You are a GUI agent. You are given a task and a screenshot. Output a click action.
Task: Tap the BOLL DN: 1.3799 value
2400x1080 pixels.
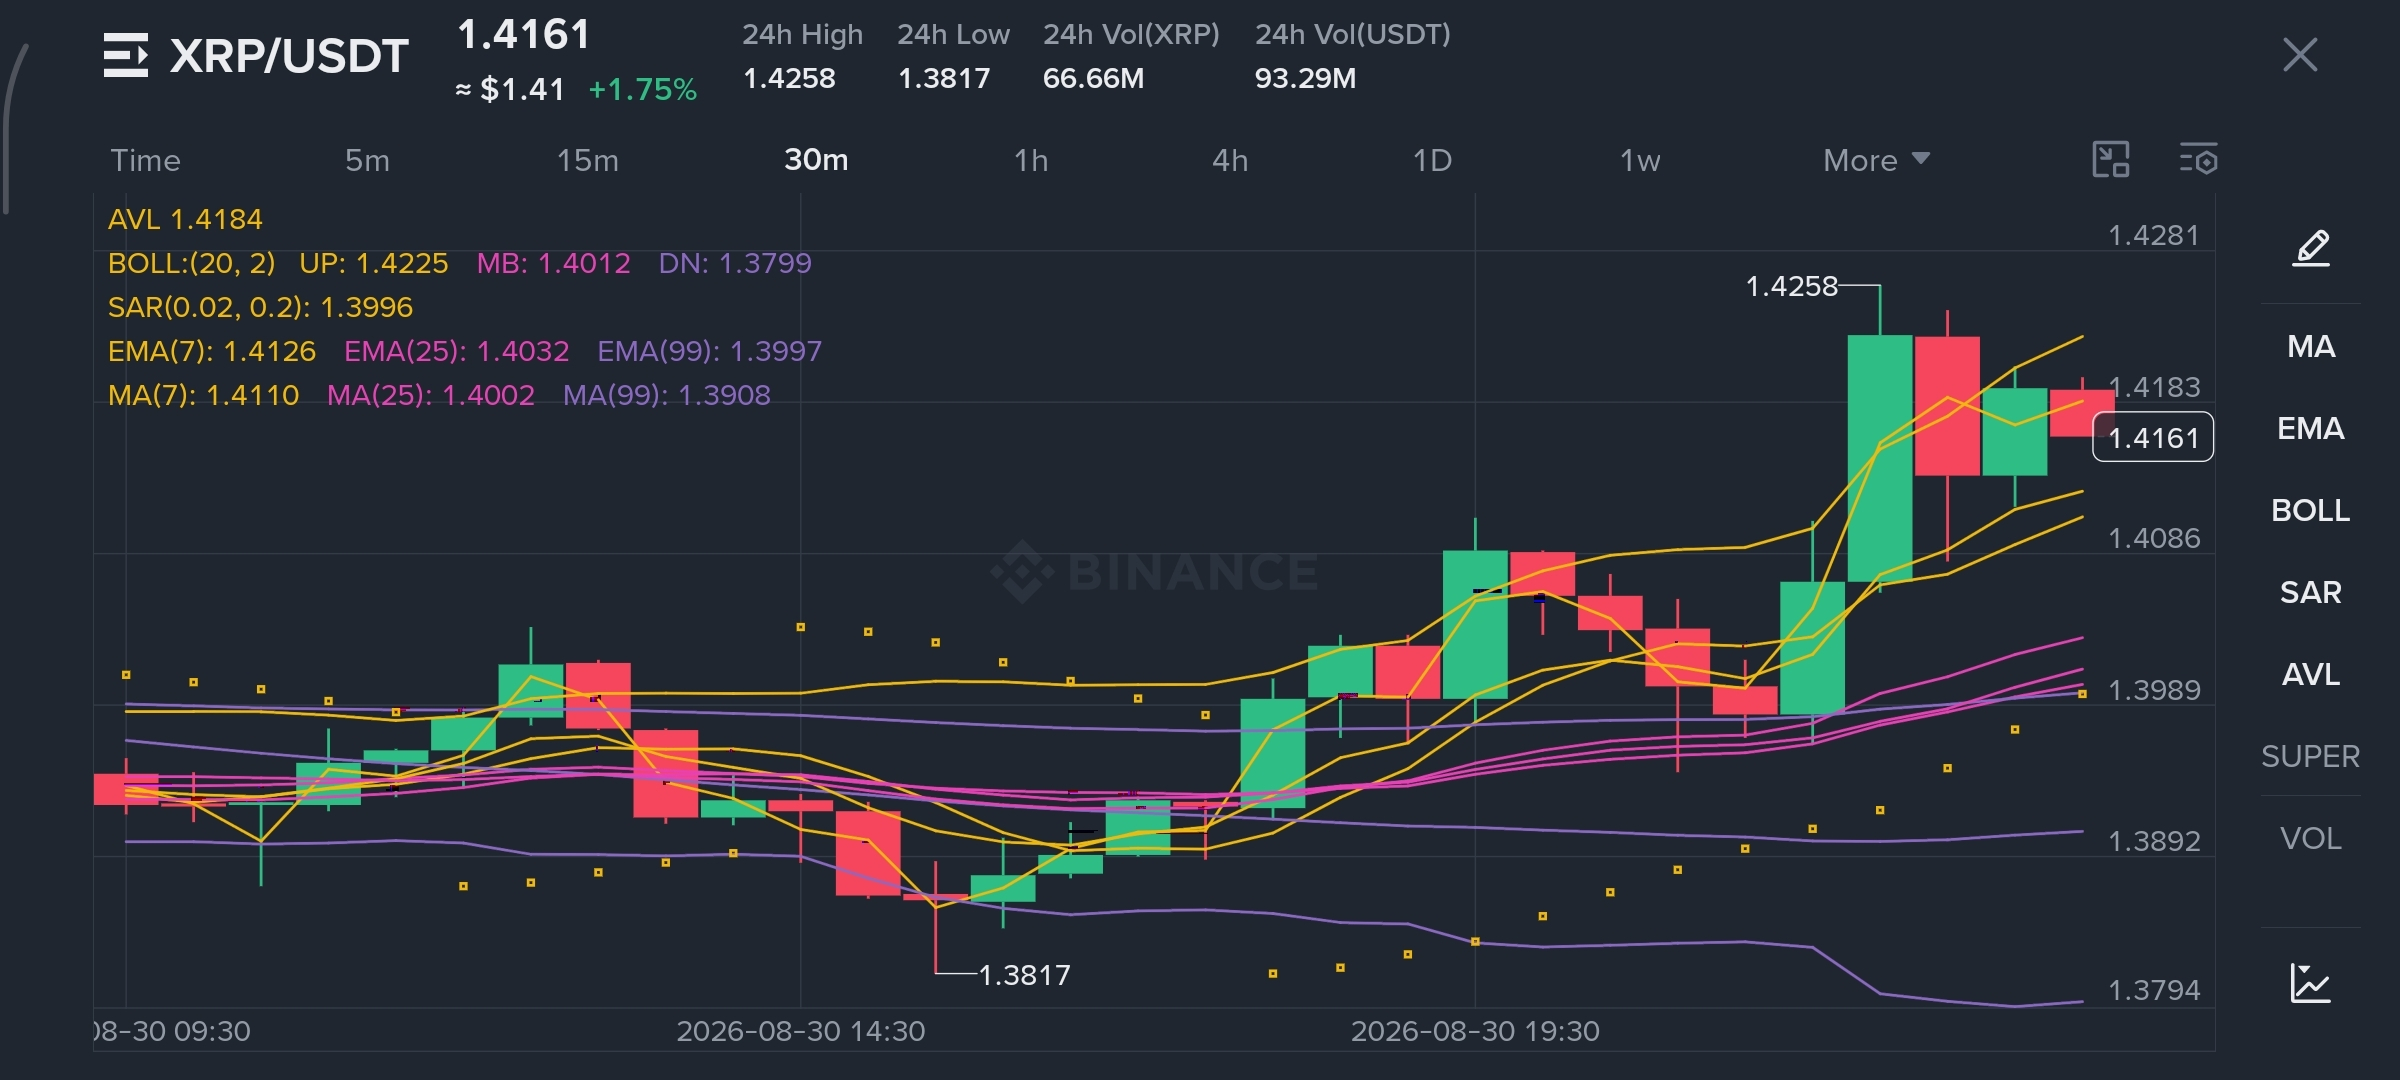735,263
